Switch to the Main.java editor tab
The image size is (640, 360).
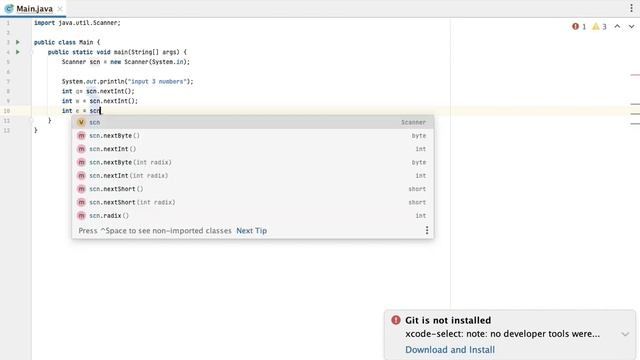34,9
